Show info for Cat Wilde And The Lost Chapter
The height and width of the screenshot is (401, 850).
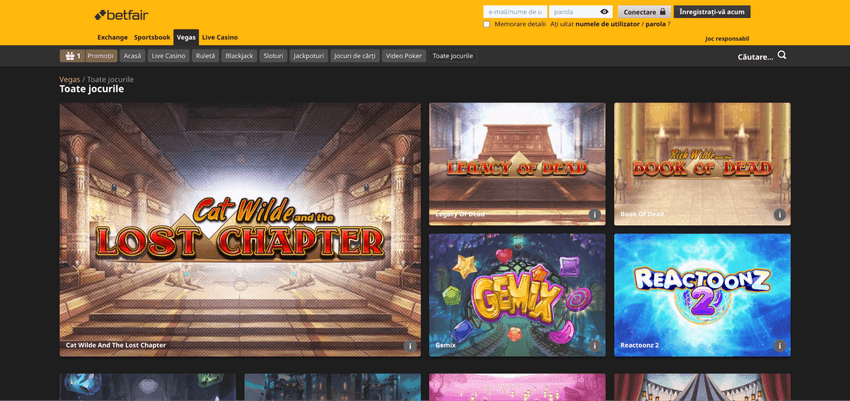click(x=410, y=346)
